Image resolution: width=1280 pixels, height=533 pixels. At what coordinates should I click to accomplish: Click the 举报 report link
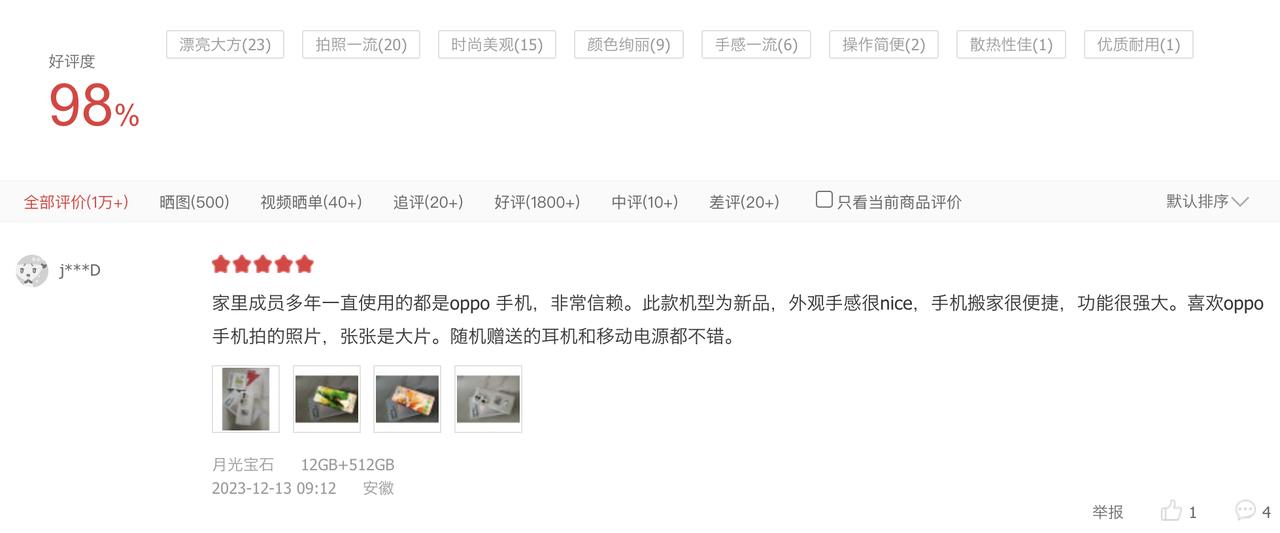1107,512
